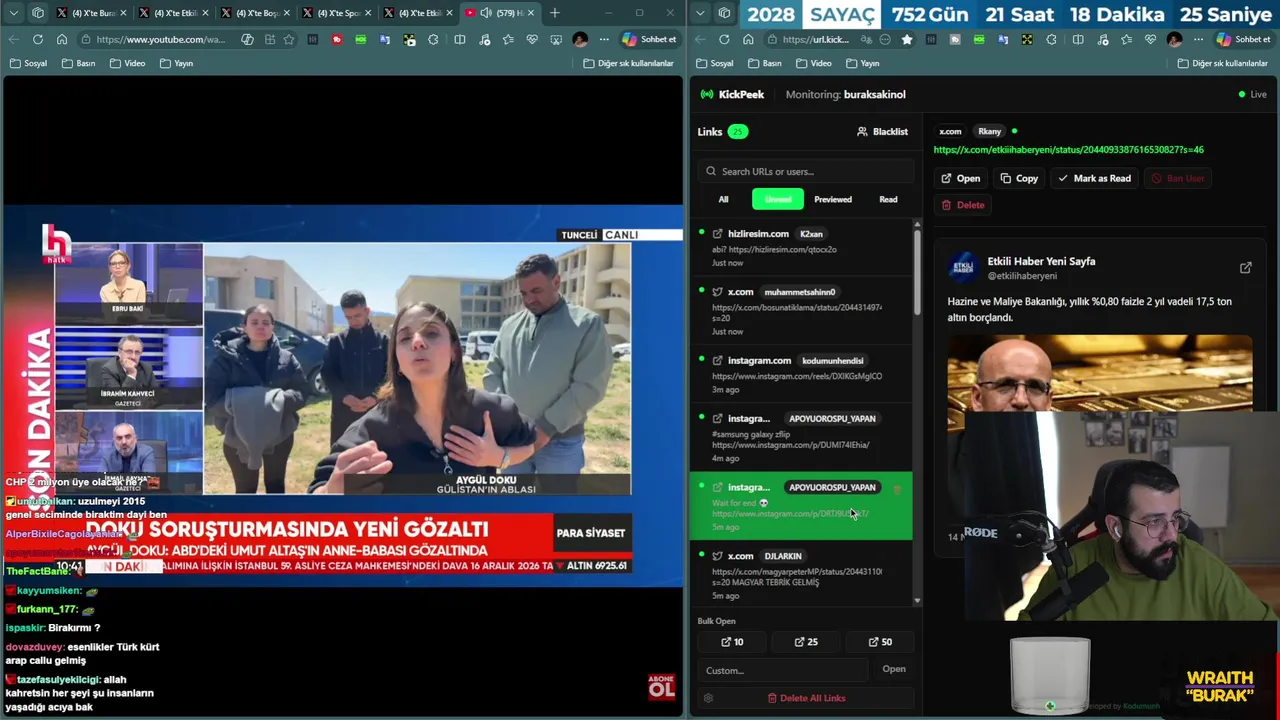Click the Twitter bird icon on muhammetsahinn0 row
The image size is (1280, 720).
tap(717, 292)
